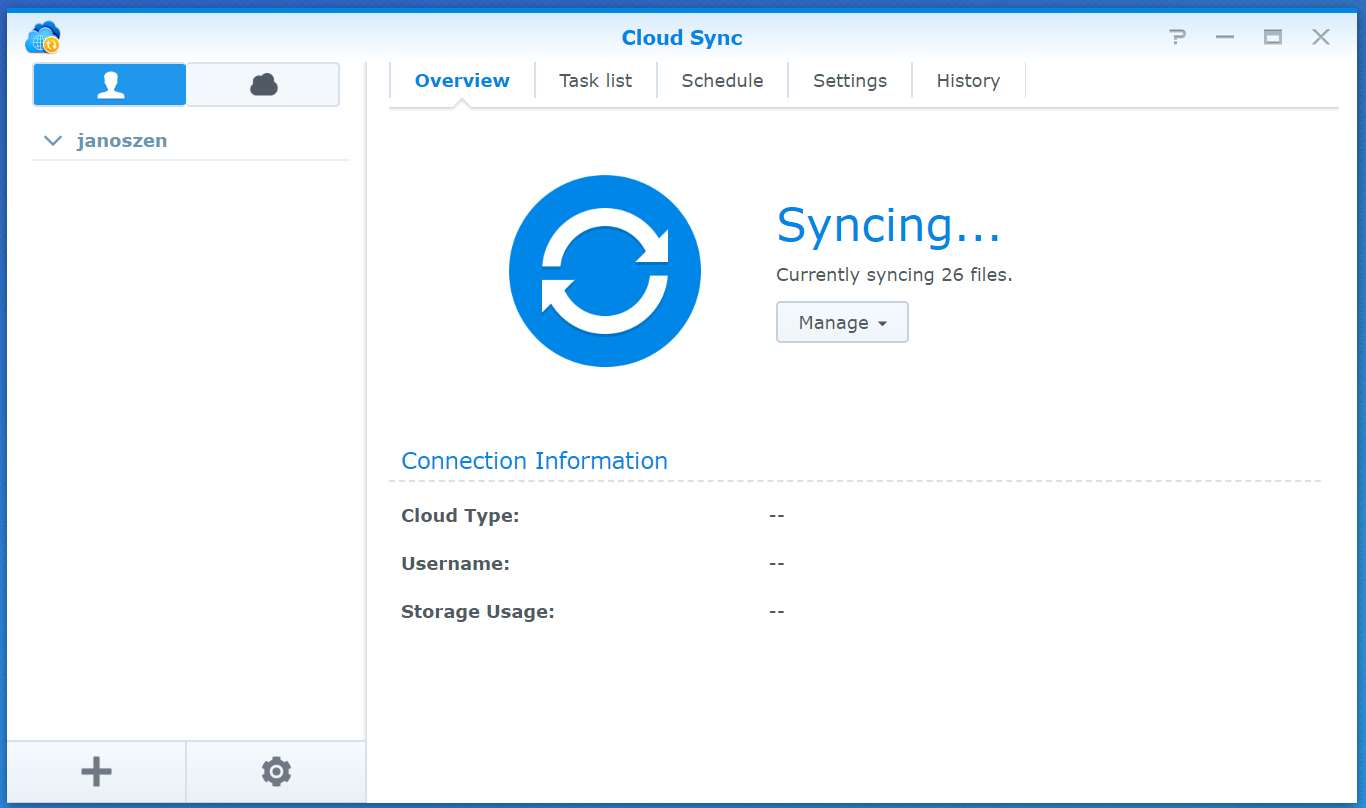Select the janoszen connection entry
This screenshot has height=808, width=1366.
122,141
